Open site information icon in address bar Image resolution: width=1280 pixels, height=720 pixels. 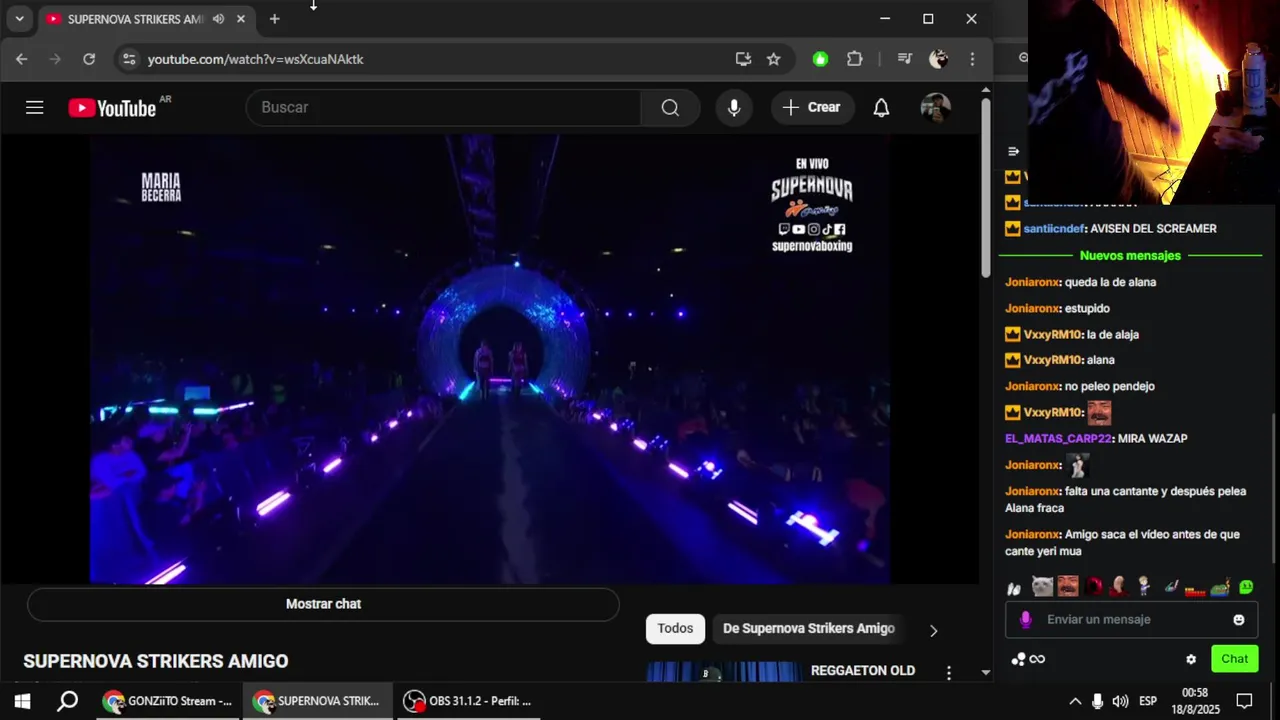coord(129,59)
